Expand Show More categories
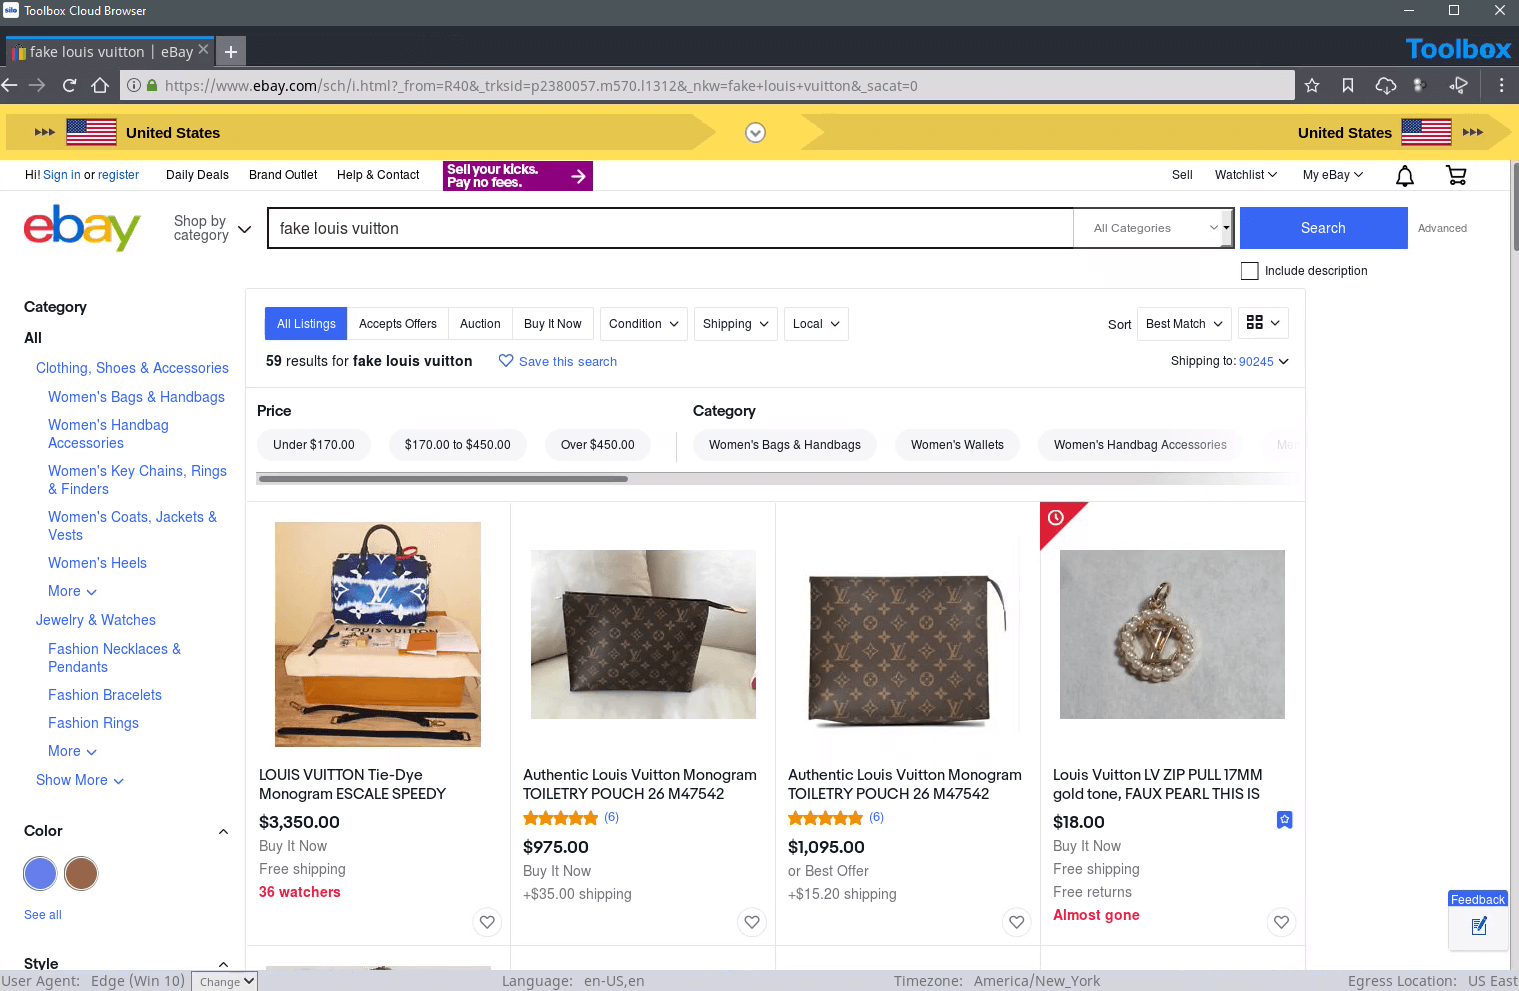Image resolution: width=1519 pixels, height=991 pixels. 80,780
